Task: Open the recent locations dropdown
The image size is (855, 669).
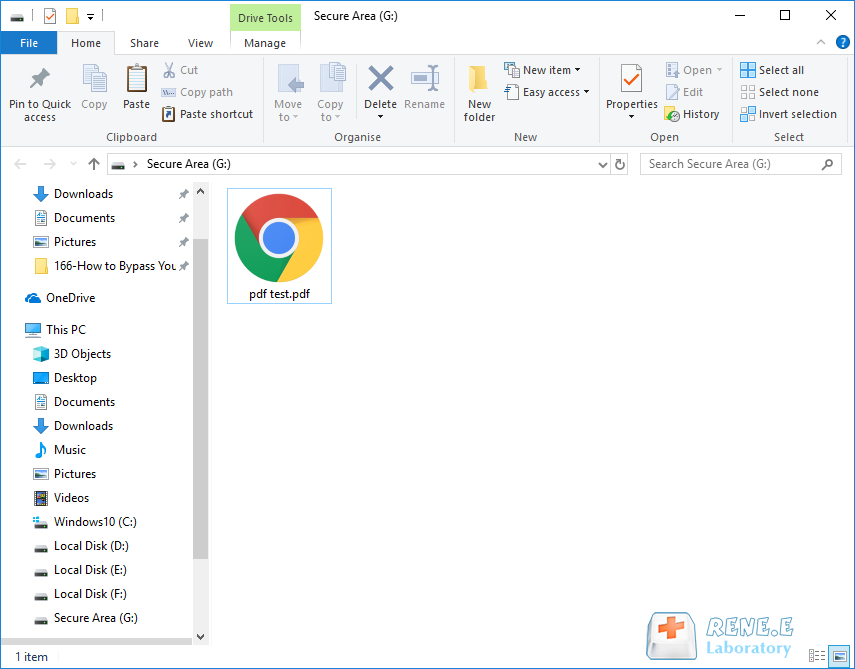Action: tap(73, 164)
